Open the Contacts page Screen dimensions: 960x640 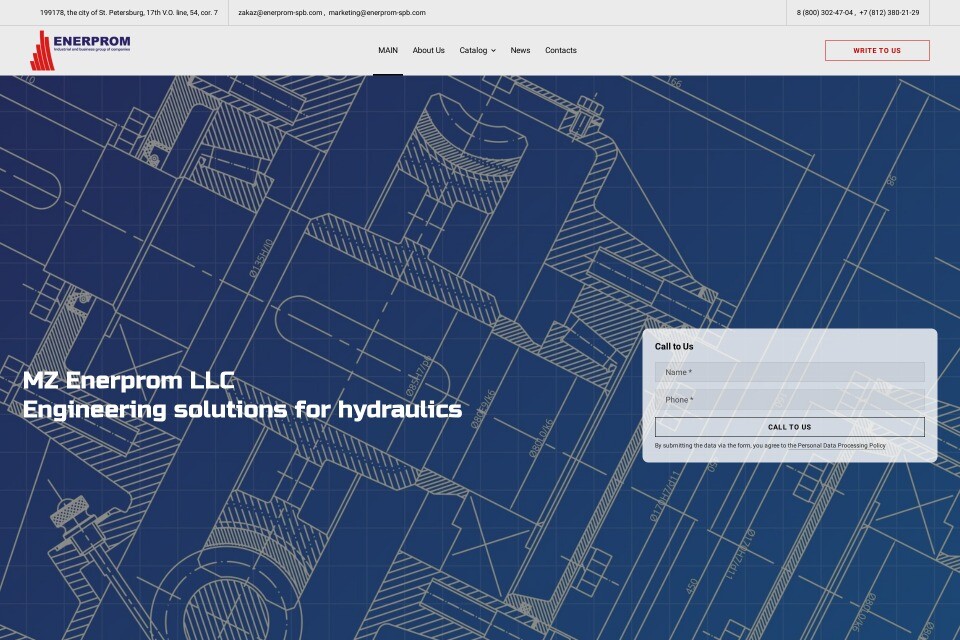pyautogui.click(x=561, y=50)
